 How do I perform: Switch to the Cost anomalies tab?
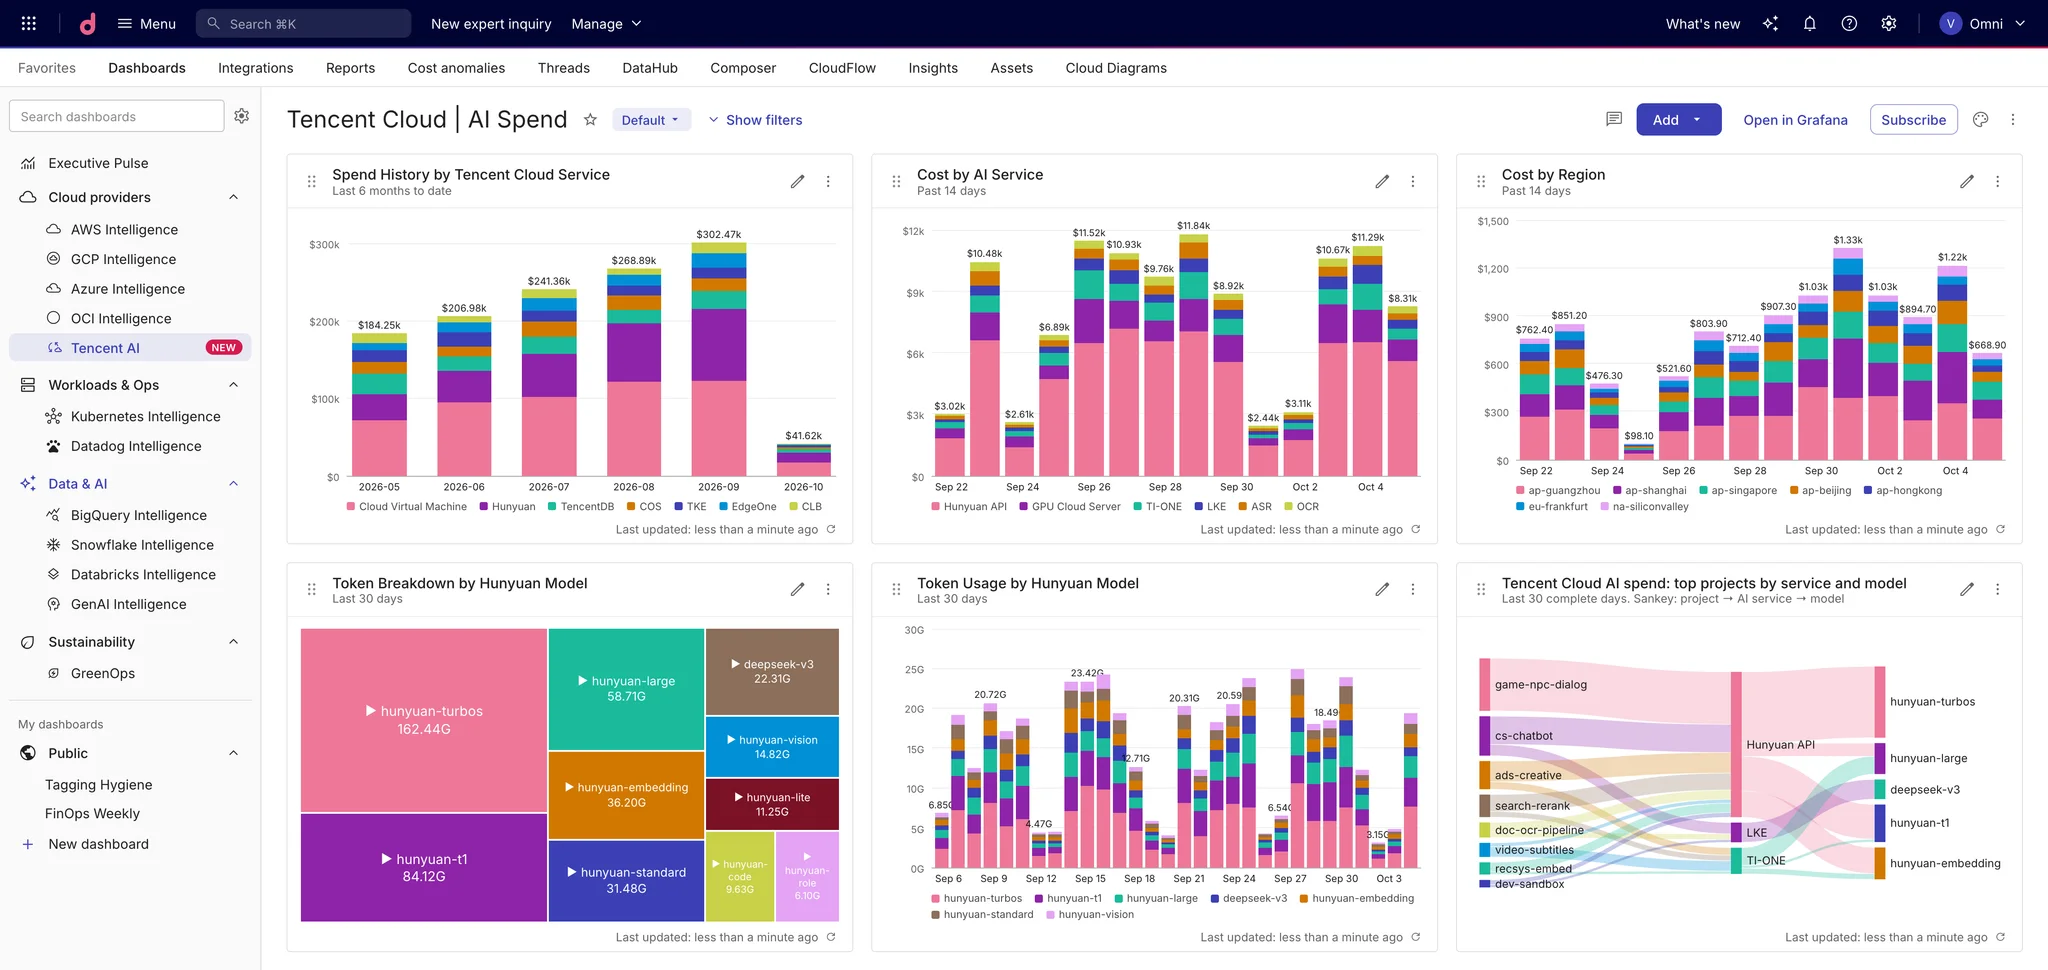point(456,68)
